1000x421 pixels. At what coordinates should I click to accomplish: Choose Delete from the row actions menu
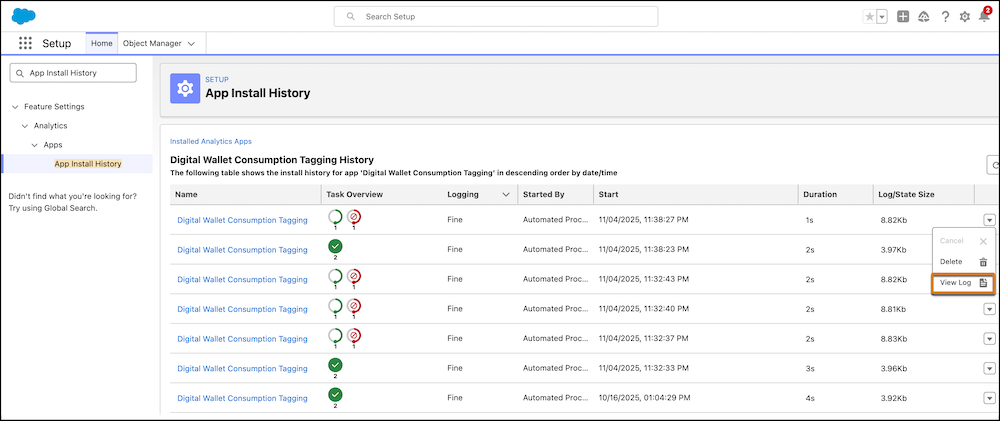[964, 262]
